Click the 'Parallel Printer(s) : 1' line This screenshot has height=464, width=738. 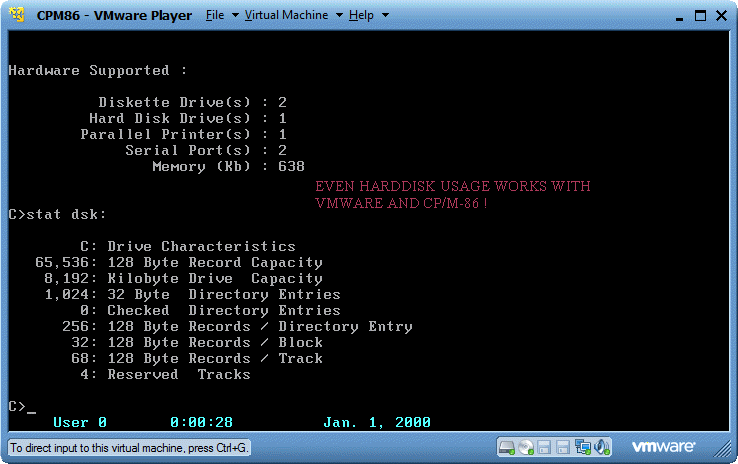click(184, 135)
